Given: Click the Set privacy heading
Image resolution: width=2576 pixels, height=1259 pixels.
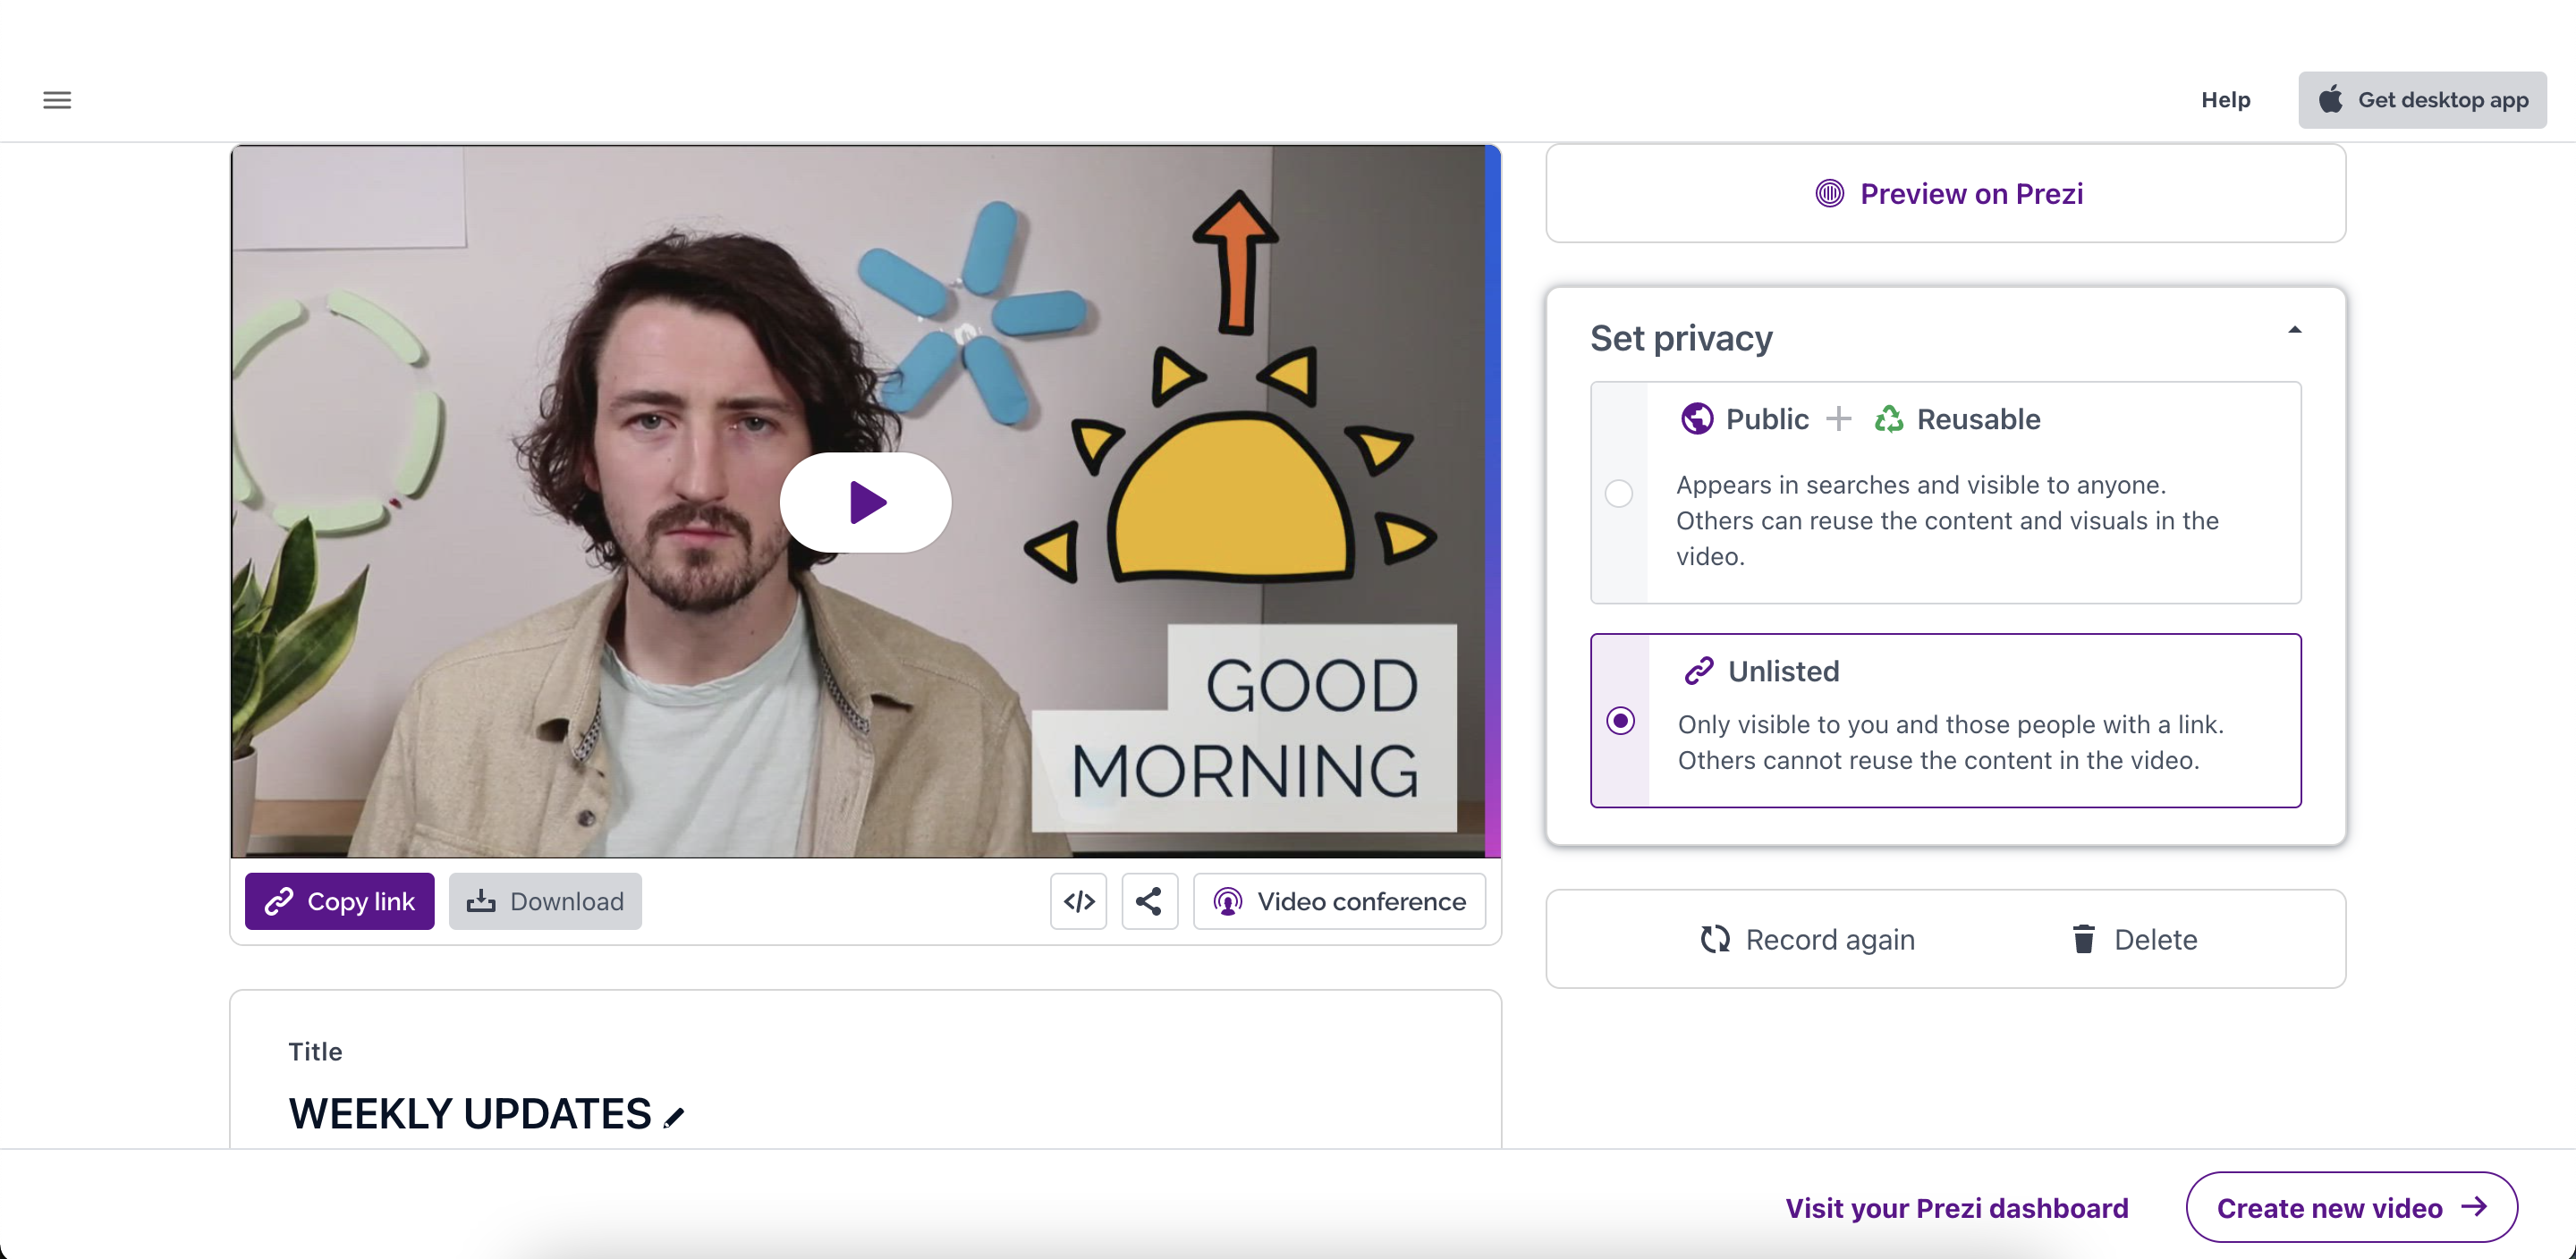Looking at the screenshot, I should tap(1681, 338).
